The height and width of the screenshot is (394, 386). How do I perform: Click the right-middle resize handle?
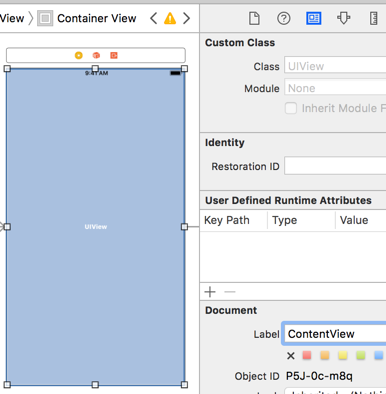184,227
